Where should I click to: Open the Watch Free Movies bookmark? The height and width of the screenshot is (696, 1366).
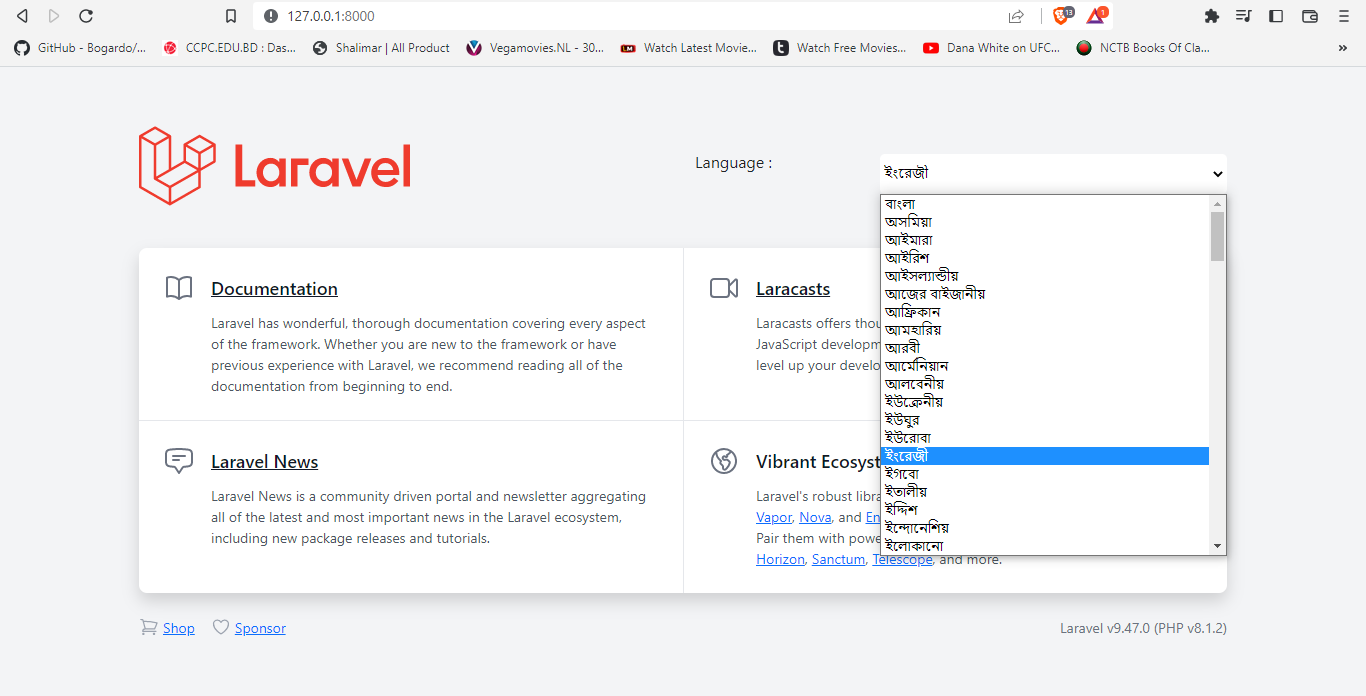(x=840, y=47)
